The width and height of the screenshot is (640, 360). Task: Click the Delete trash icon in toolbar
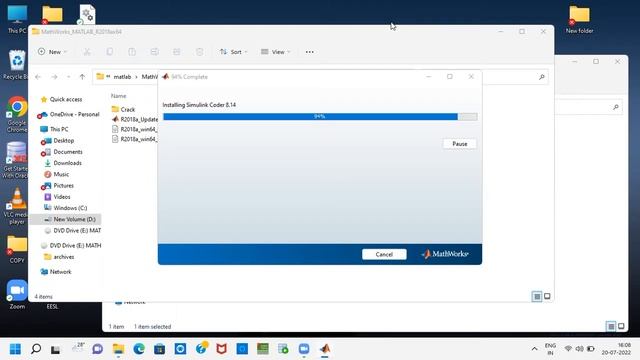[199, 52]
